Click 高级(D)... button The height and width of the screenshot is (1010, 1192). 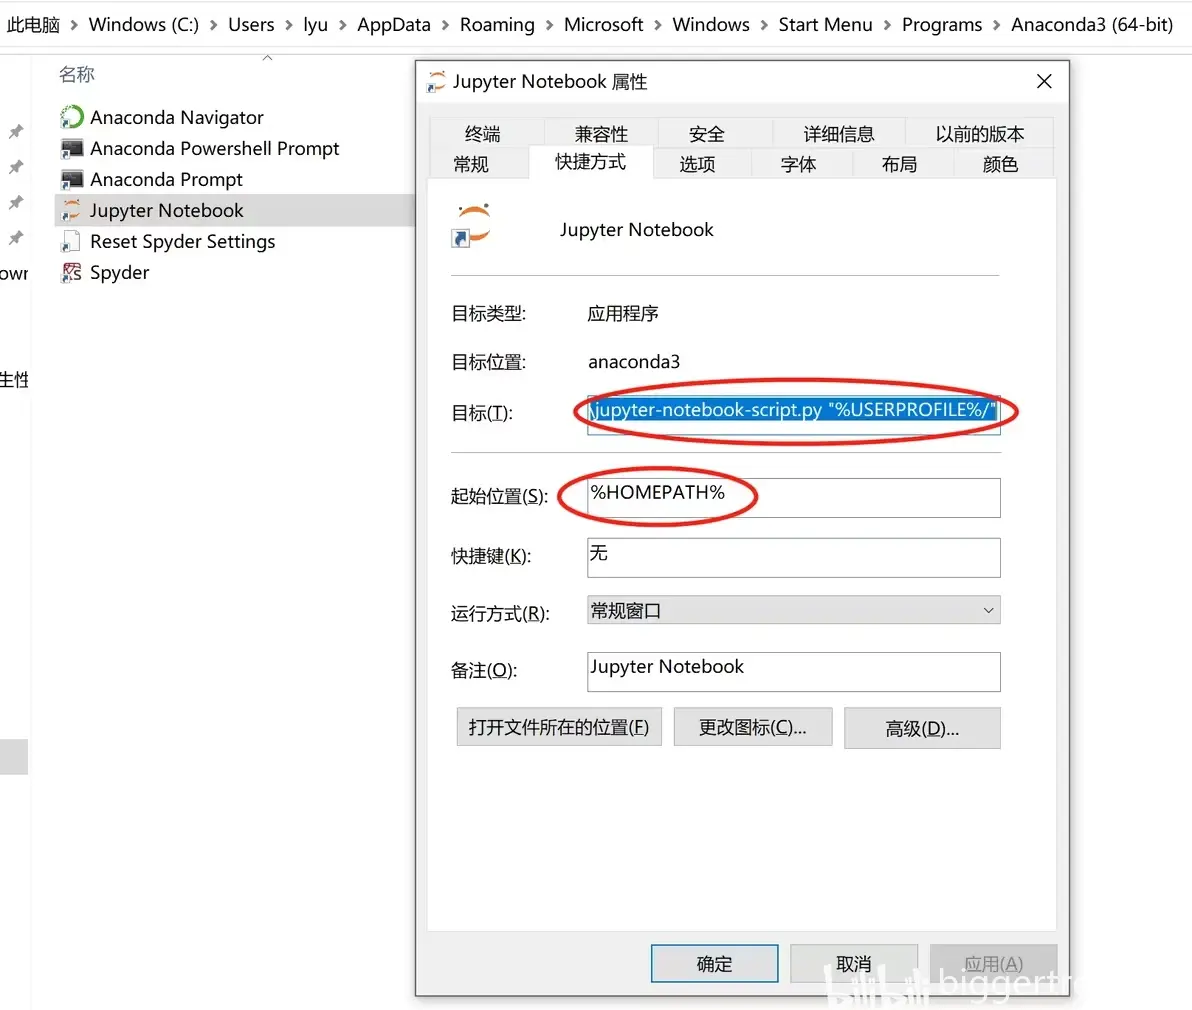tap(922, 728)
